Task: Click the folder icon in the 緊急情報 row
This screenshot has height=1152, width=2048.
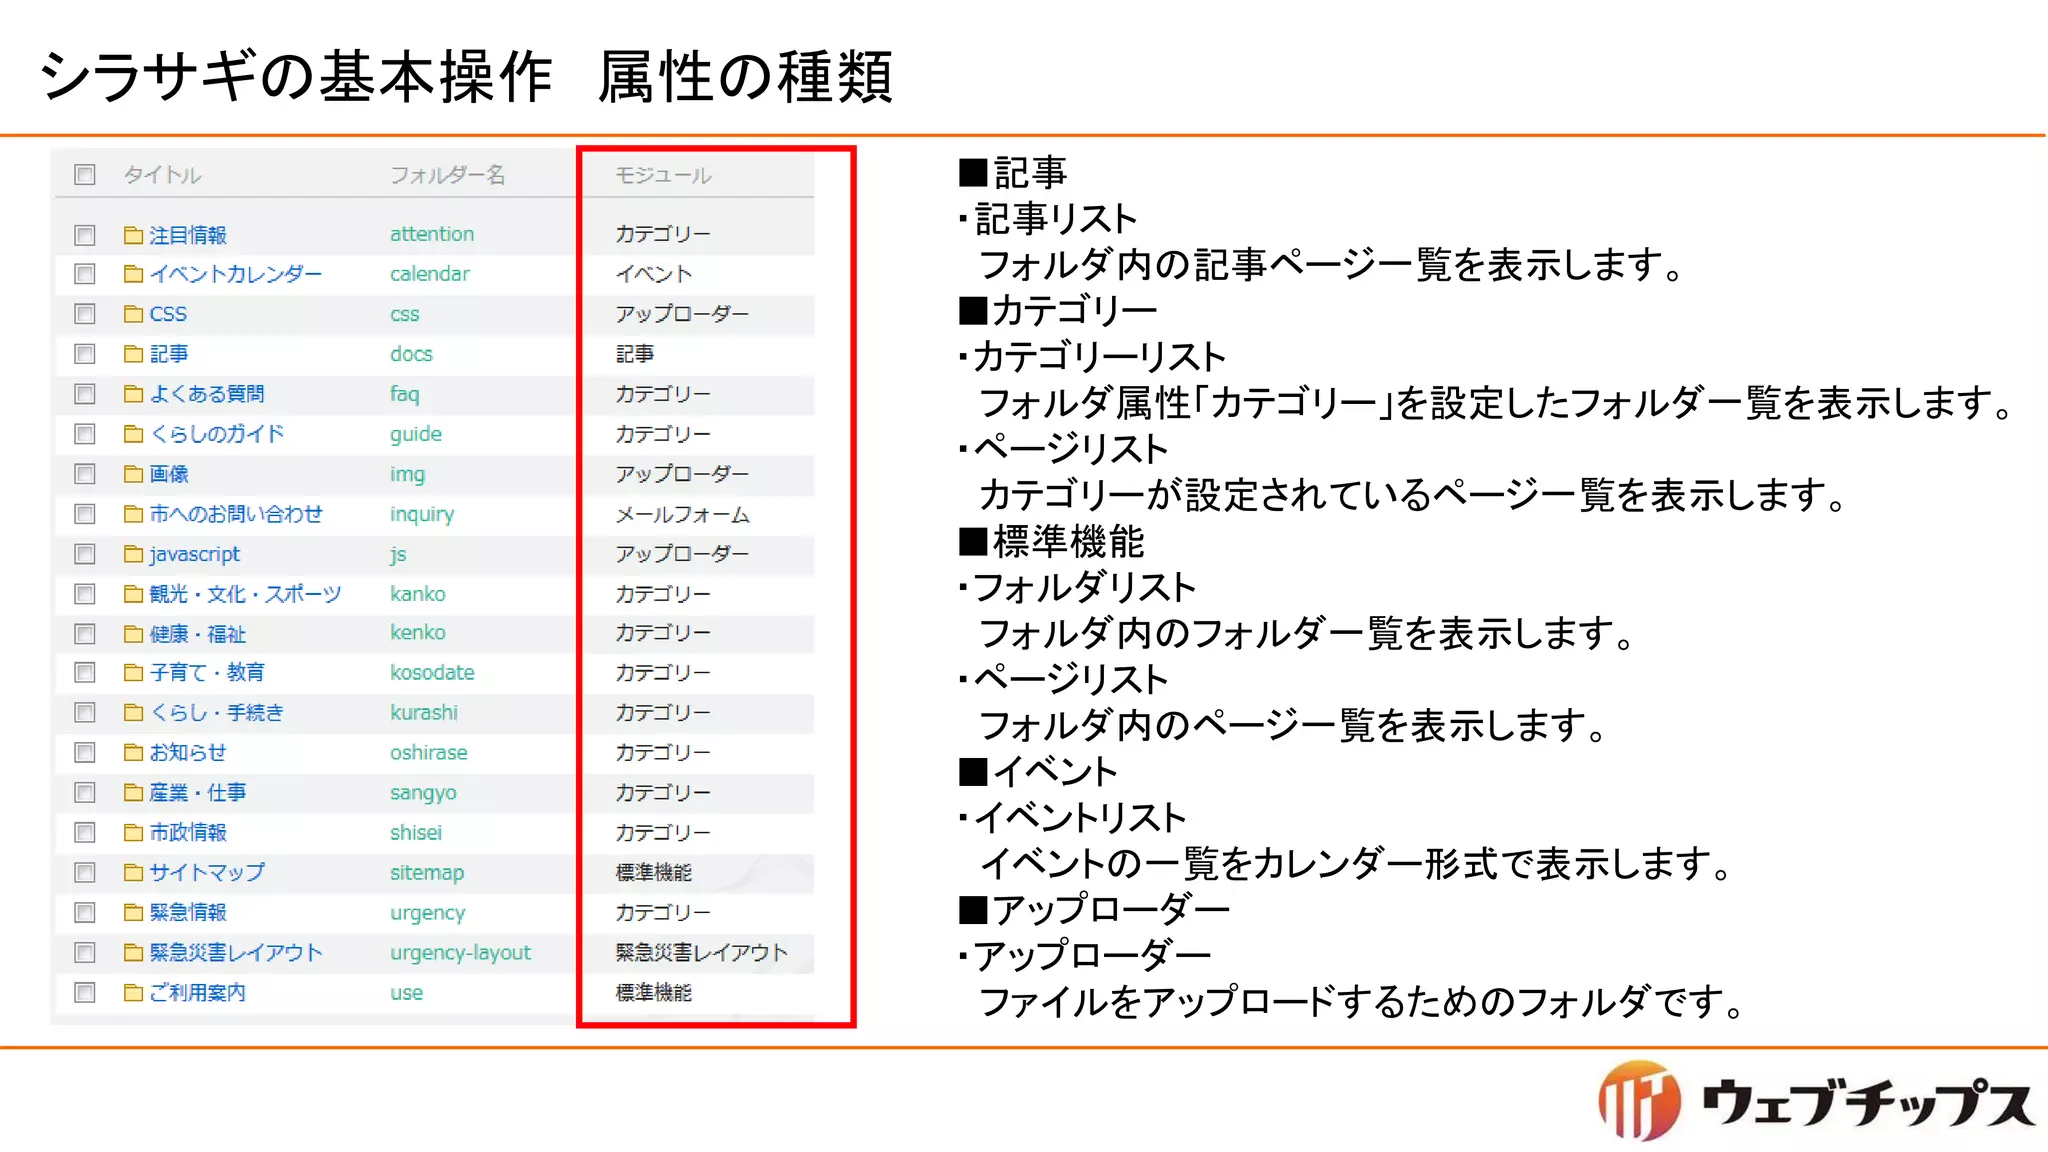Action: point(133,913)
